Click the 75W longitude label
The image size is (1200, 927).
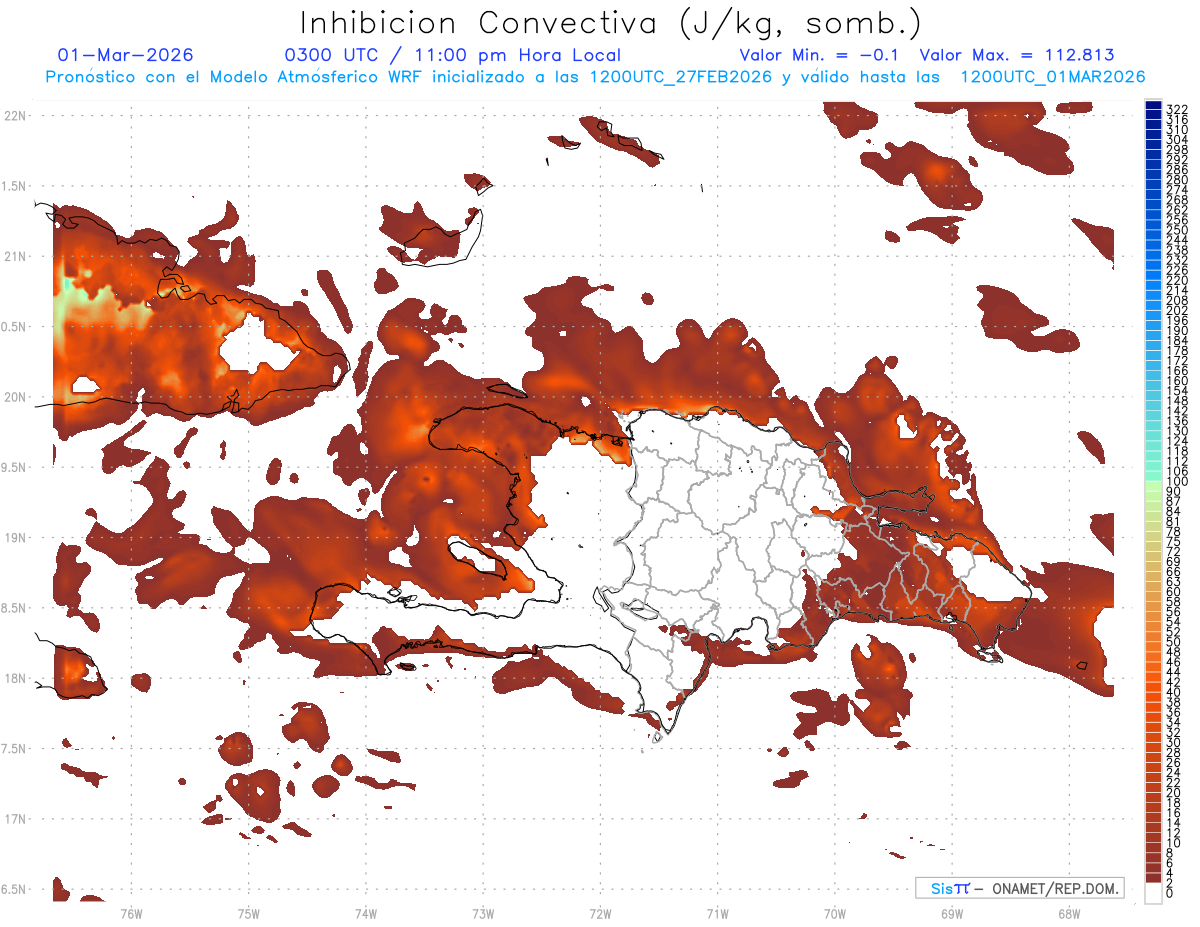point(248,913)
